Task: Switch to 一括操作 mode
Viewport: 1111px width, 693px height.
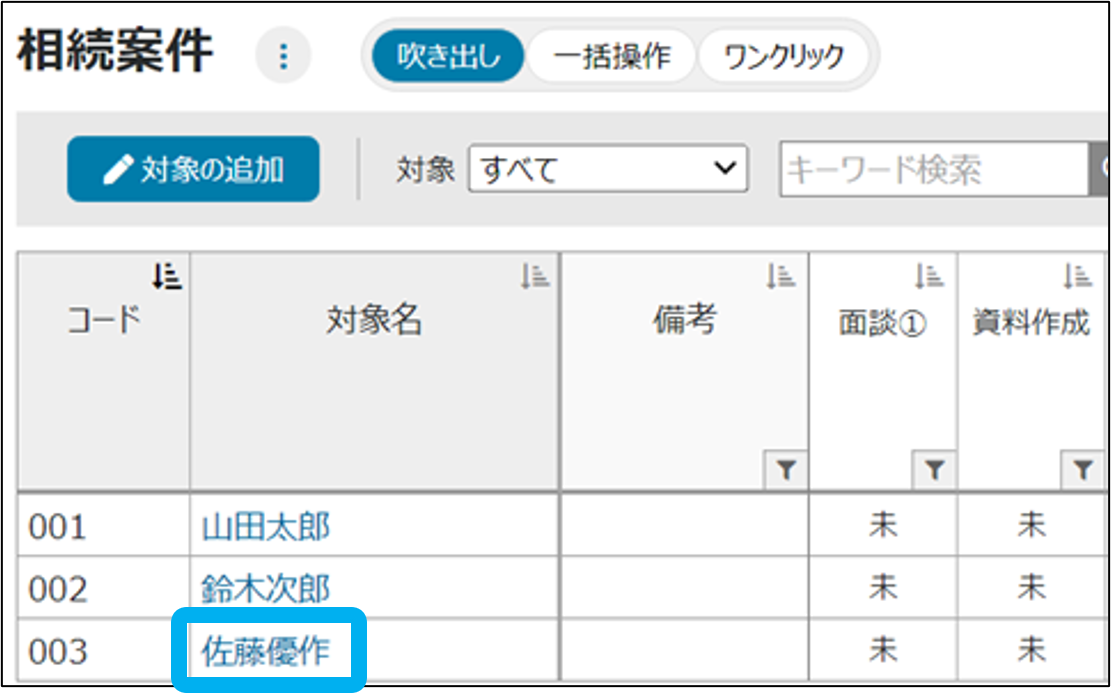Action: click(x=612, y=56)
